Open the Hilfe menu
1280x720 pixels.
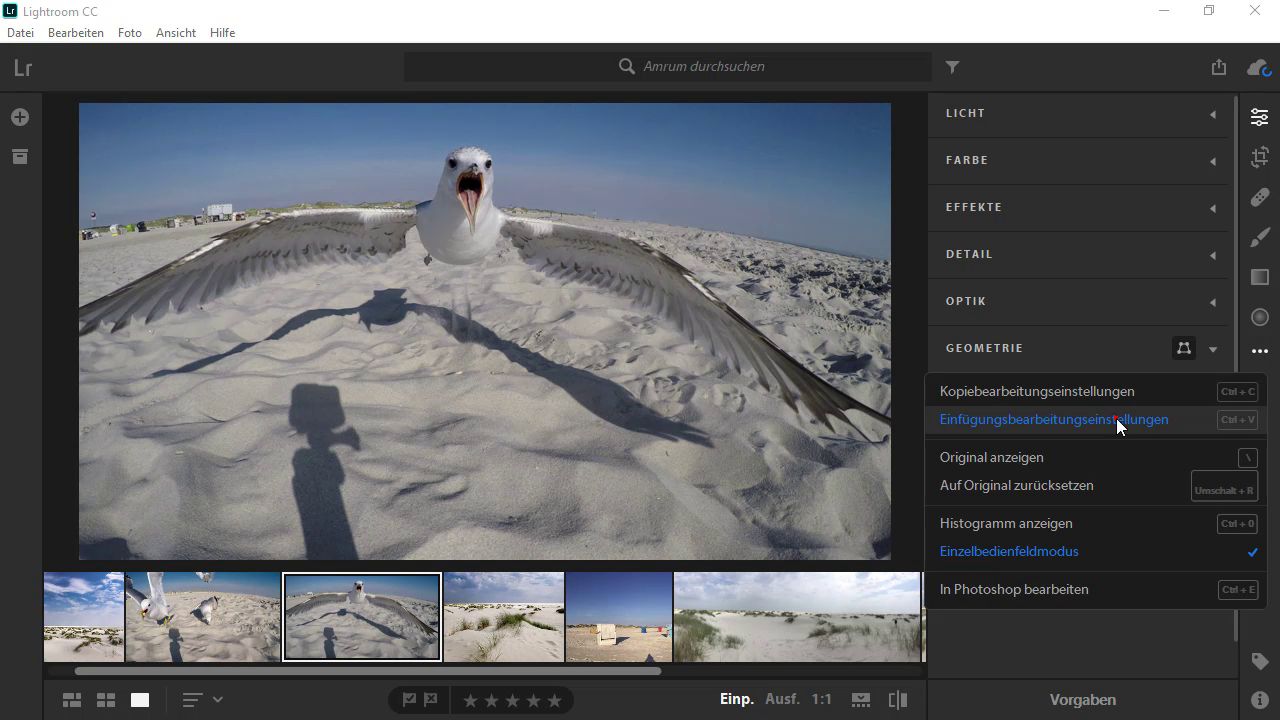tap(222, 33)
